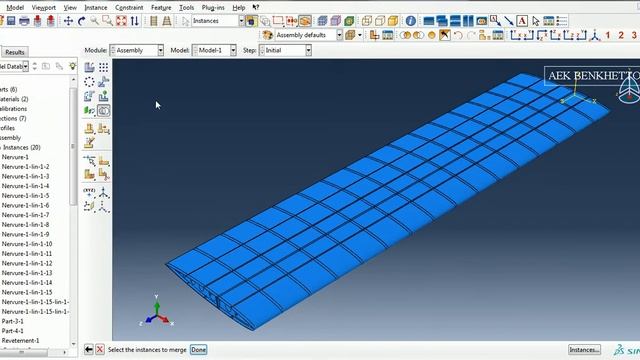Select the Magnify view tool
Viewport: 640px width, 360px height.
95,21
